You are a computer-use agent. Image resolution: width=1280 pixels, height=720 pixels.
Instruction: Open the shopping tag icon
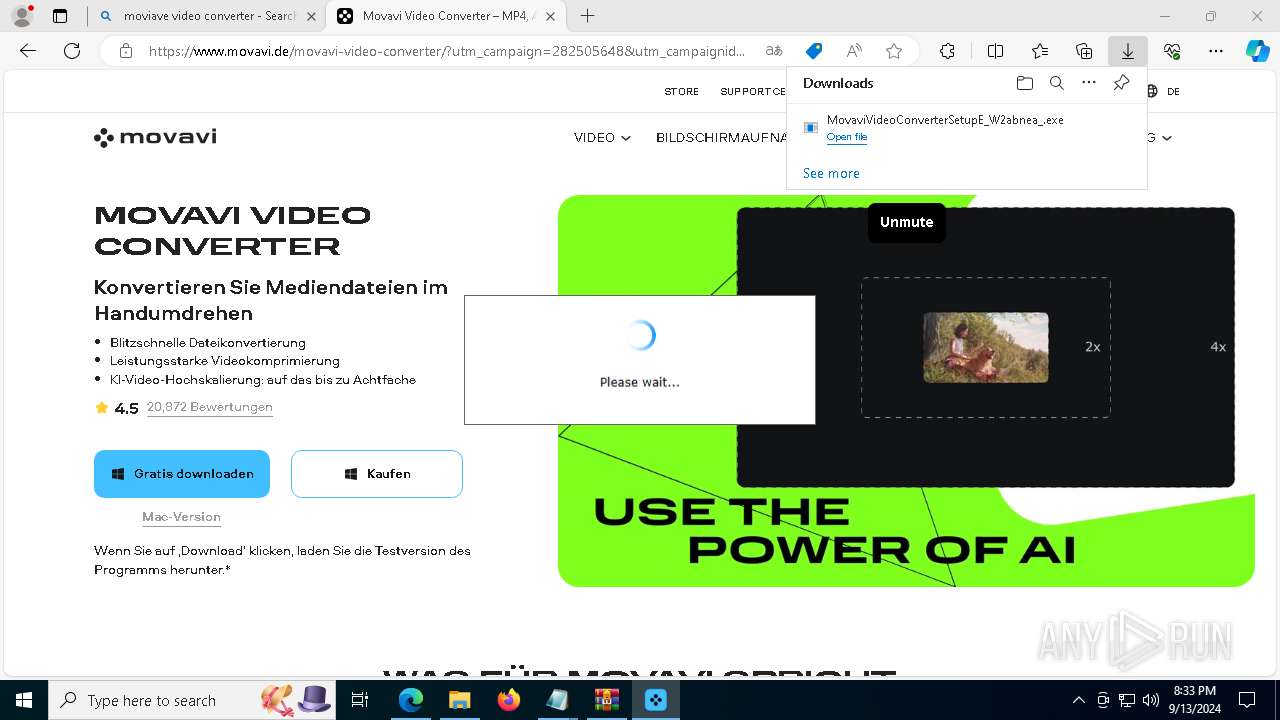(814, 51)
